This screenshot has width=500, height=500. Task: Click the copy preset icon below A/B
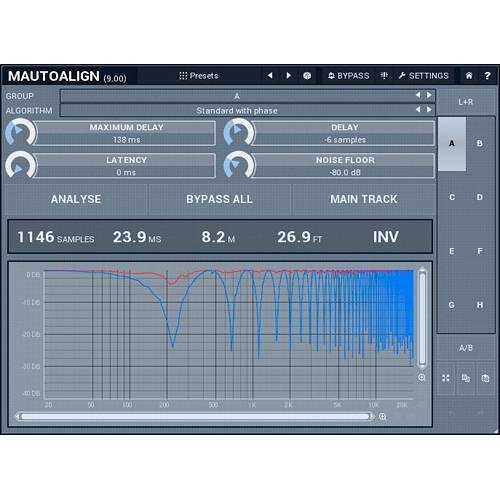pos(466,378)
